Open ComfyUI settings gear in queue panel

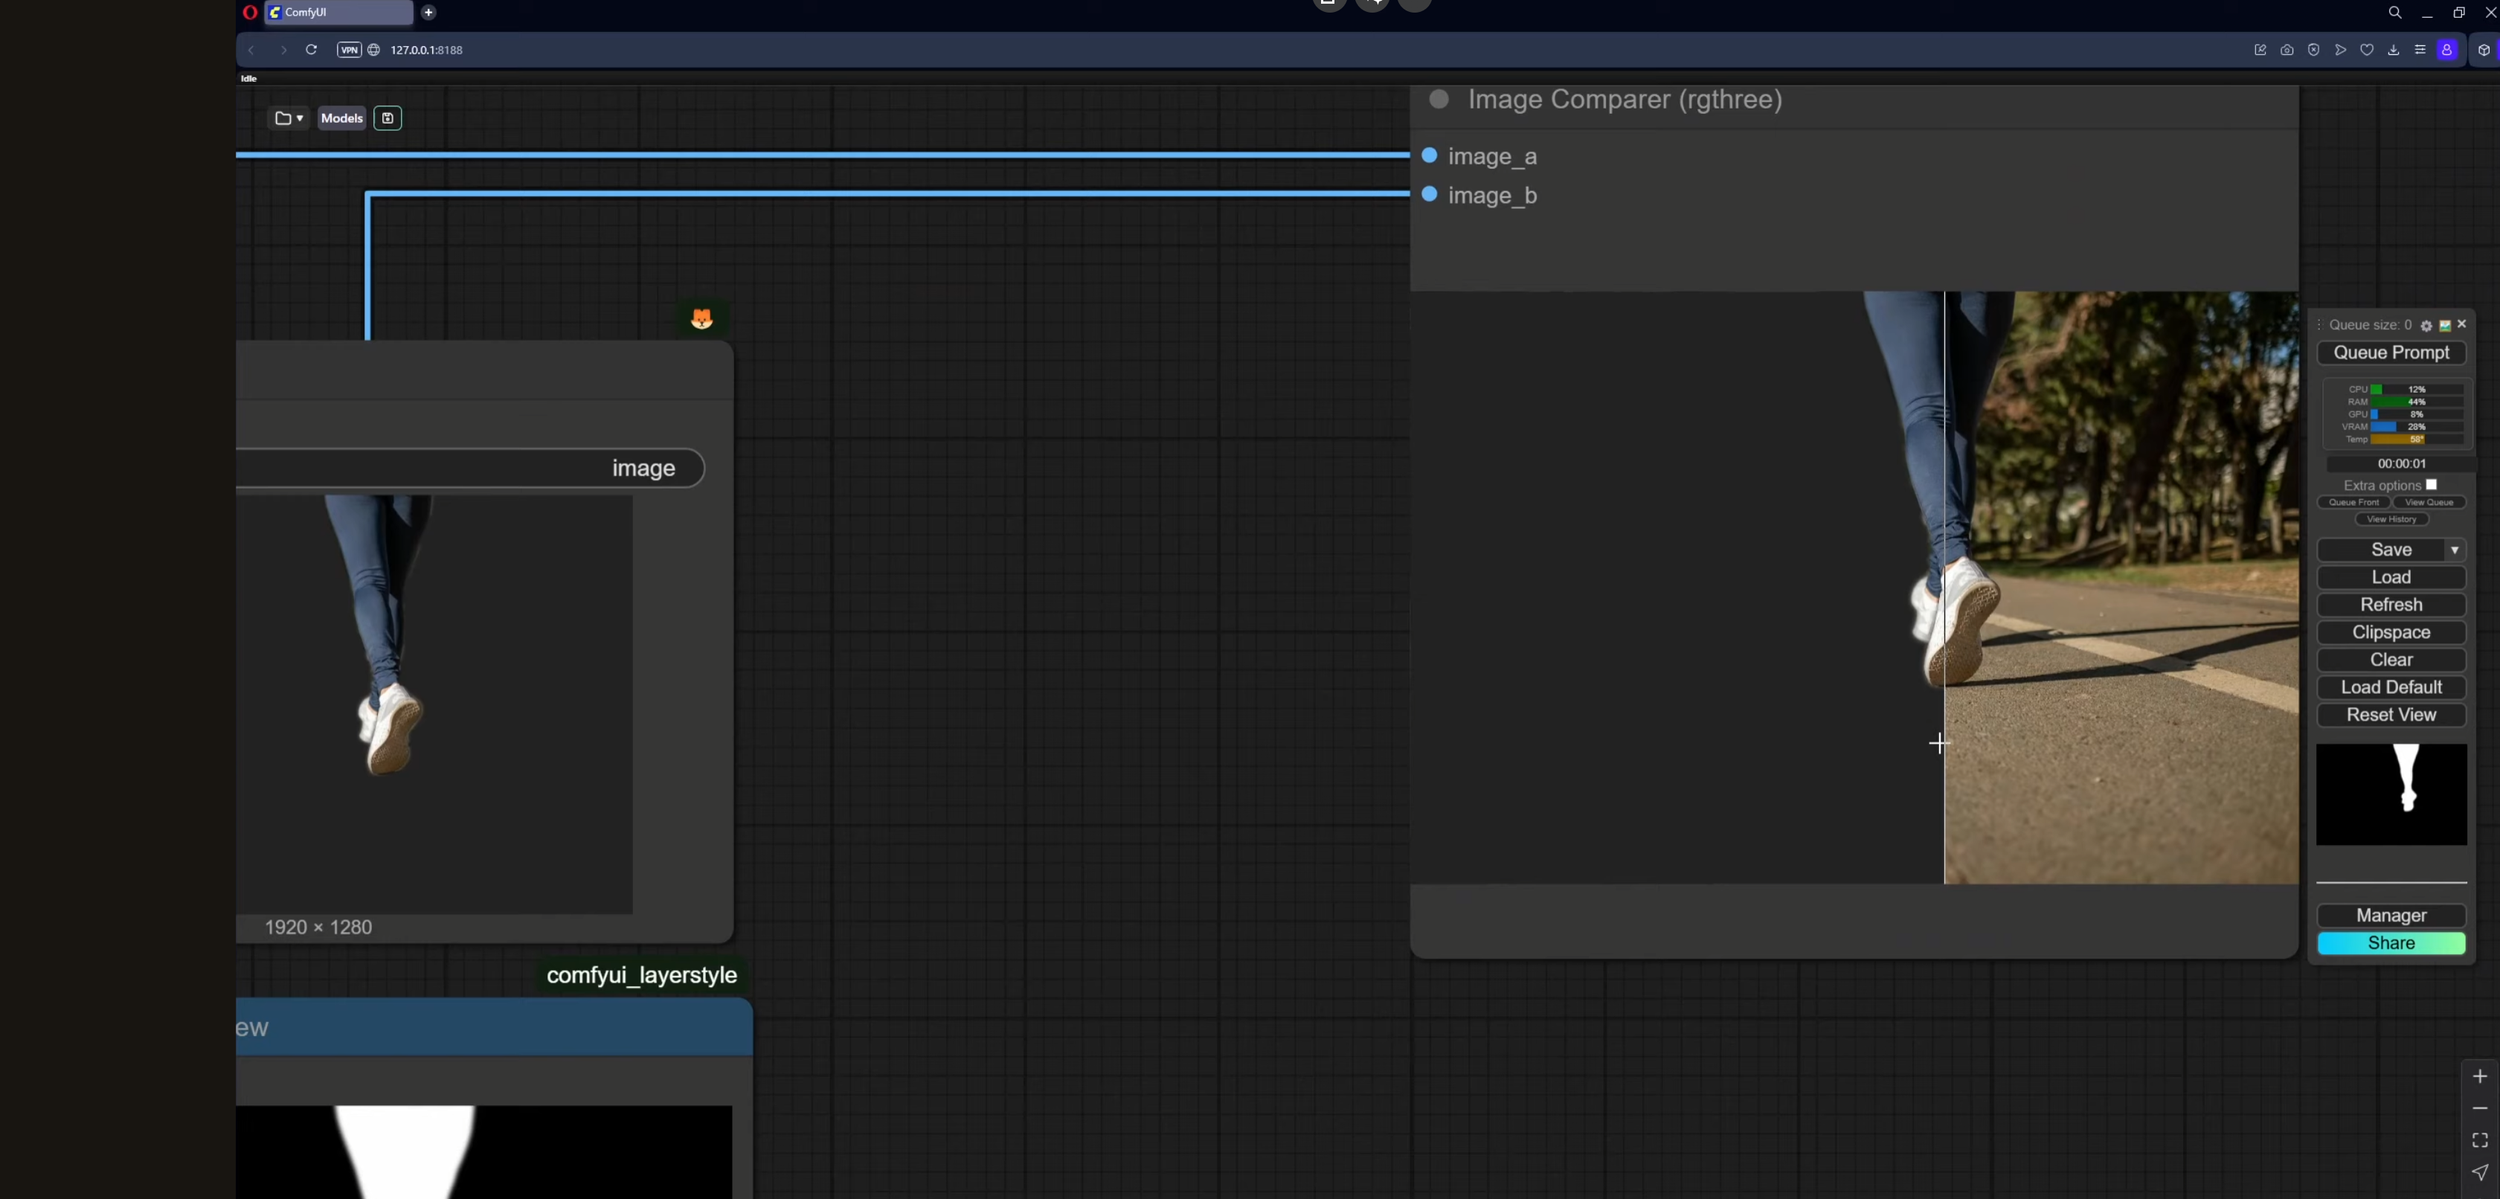pyautogui.click(x=2426, y=326)
